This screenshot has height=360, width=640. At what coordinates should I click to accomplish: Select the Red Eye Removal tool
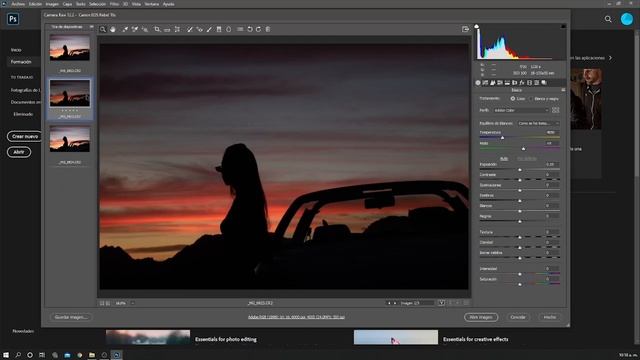click(x=199, y=29)
